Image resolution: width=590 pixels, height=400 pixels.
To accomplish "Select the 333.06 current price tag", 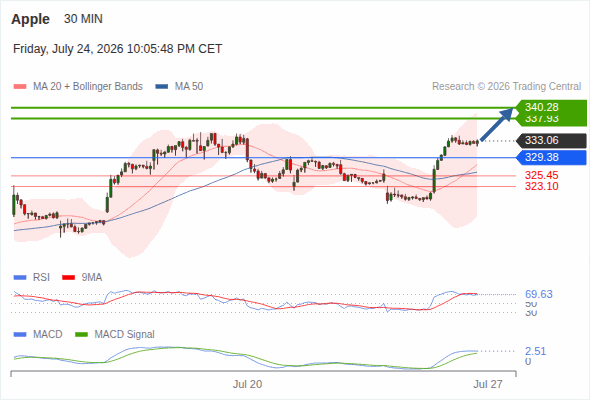I will (551, 141).
